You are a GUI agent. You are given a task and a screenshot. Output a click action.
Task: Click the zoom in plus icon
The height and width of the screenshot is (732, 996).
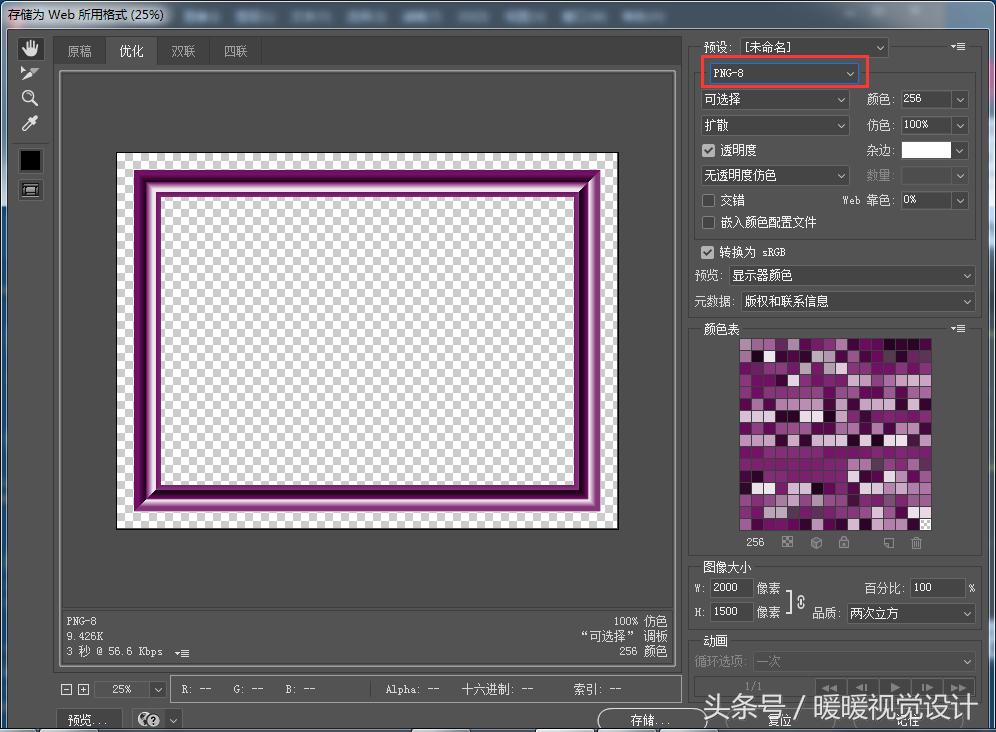pos(84,689)
